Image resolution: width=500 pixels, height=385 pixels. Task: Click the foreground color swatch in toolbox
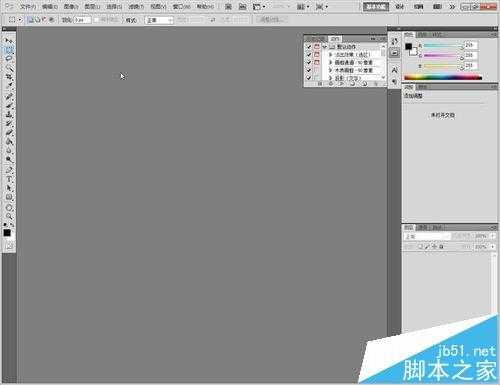(x=7, y=233)
